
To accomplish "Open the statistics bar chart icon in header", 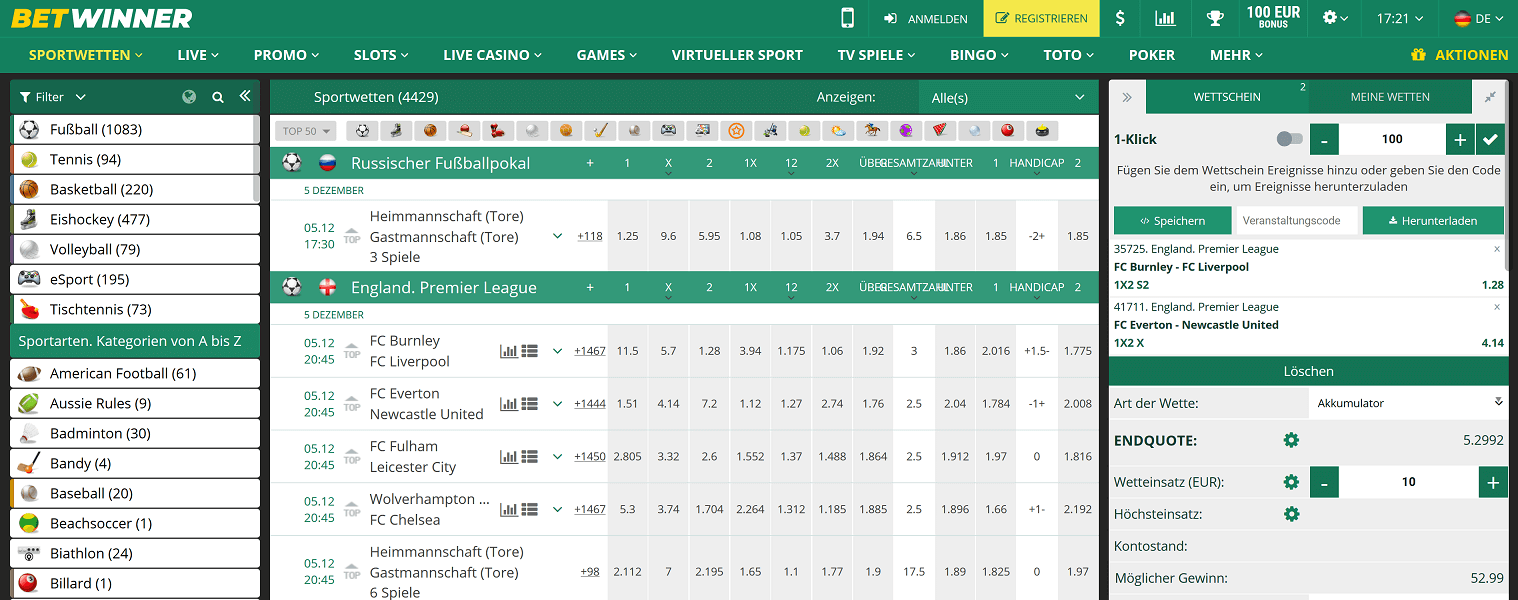I will point(1165,18).
